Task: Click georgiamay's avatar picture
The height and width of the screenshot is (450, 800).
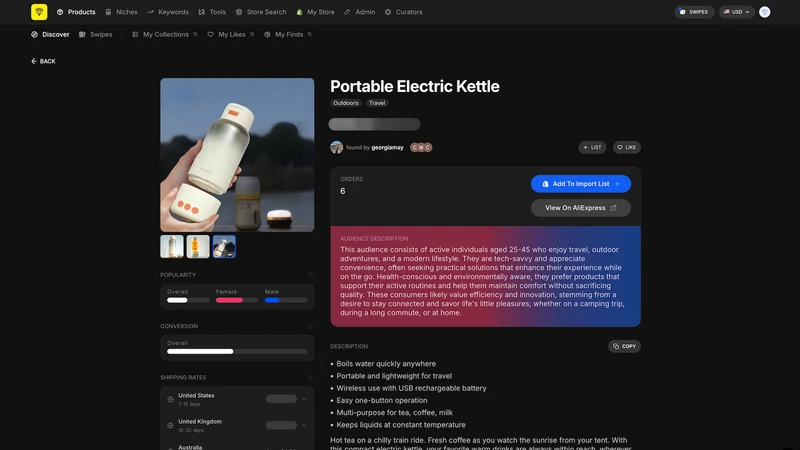Action: coord(337,147)
